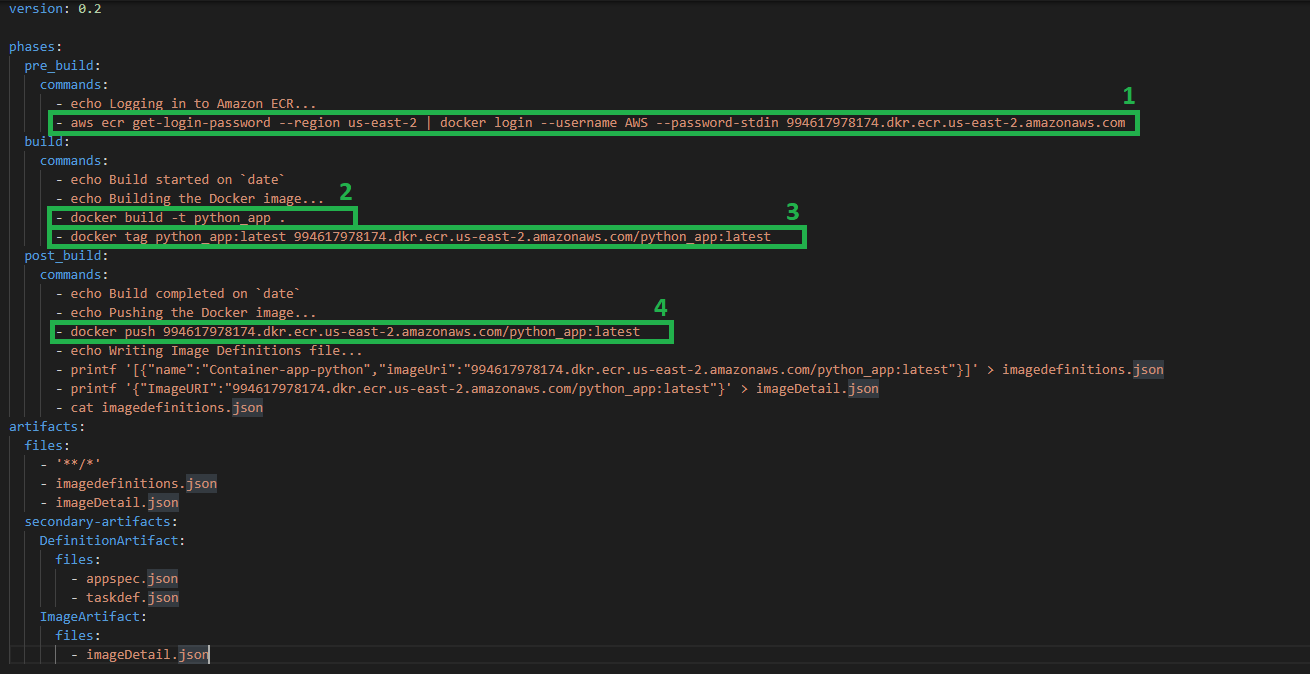Click the 'echo Logging in to Amazon ECR' line

[x=192, y=104]
